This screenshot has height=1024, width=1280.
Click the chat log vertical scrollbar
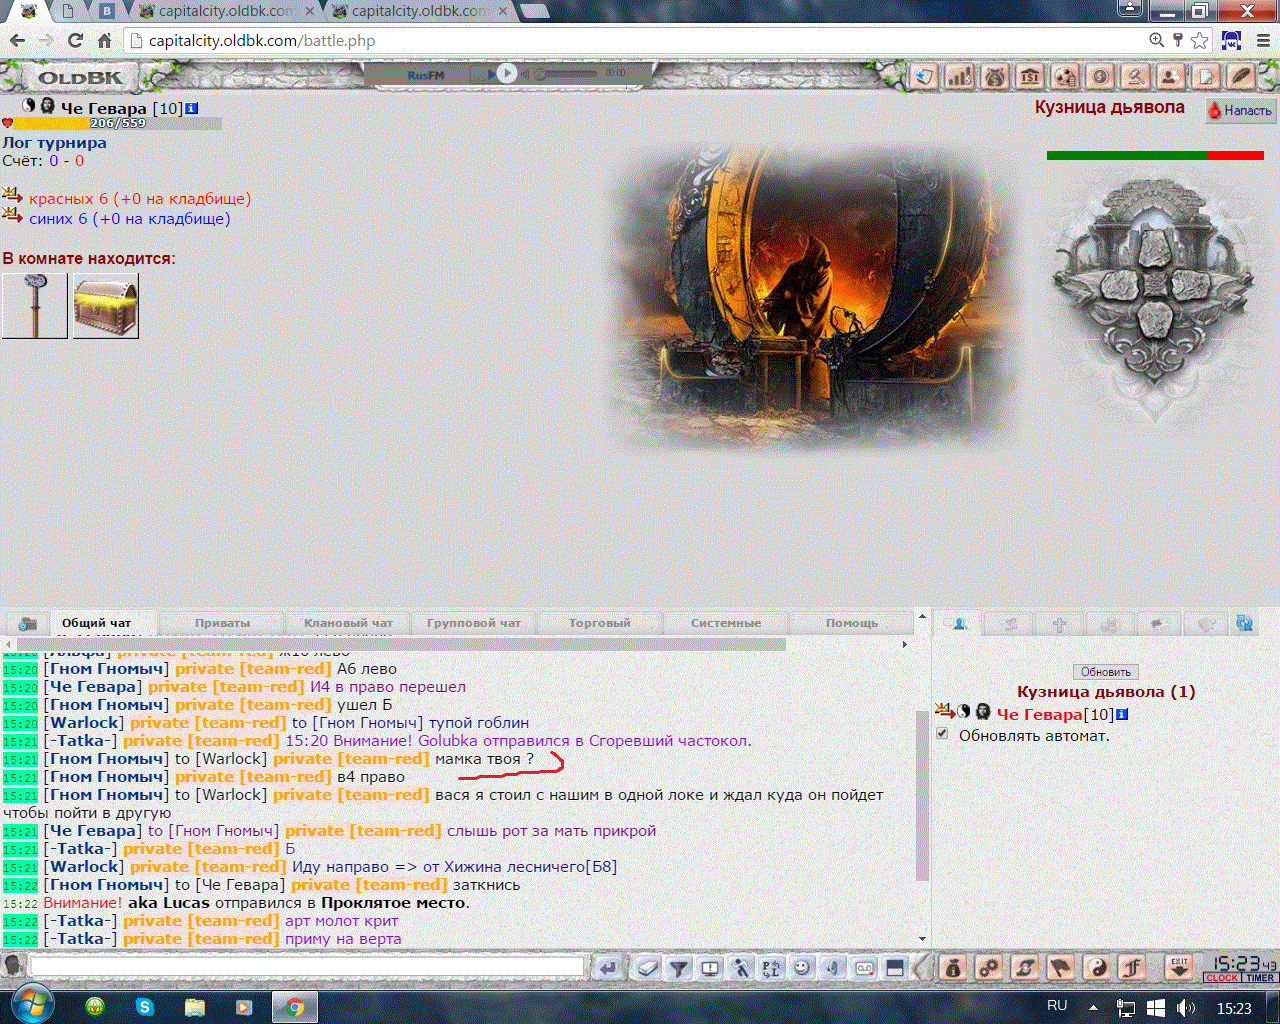[922, 795]
